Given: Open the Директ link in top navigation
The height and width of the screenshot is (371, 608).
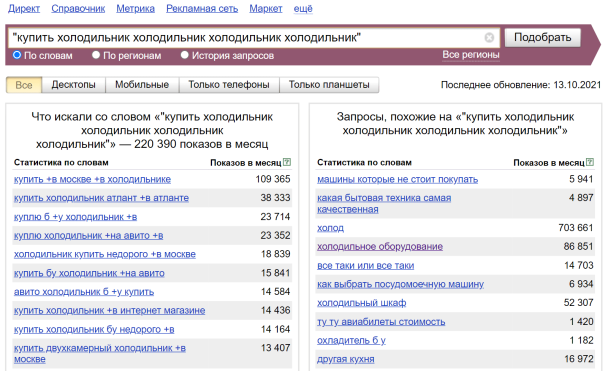Looking at the screenshot, I should tap(24, 9).
